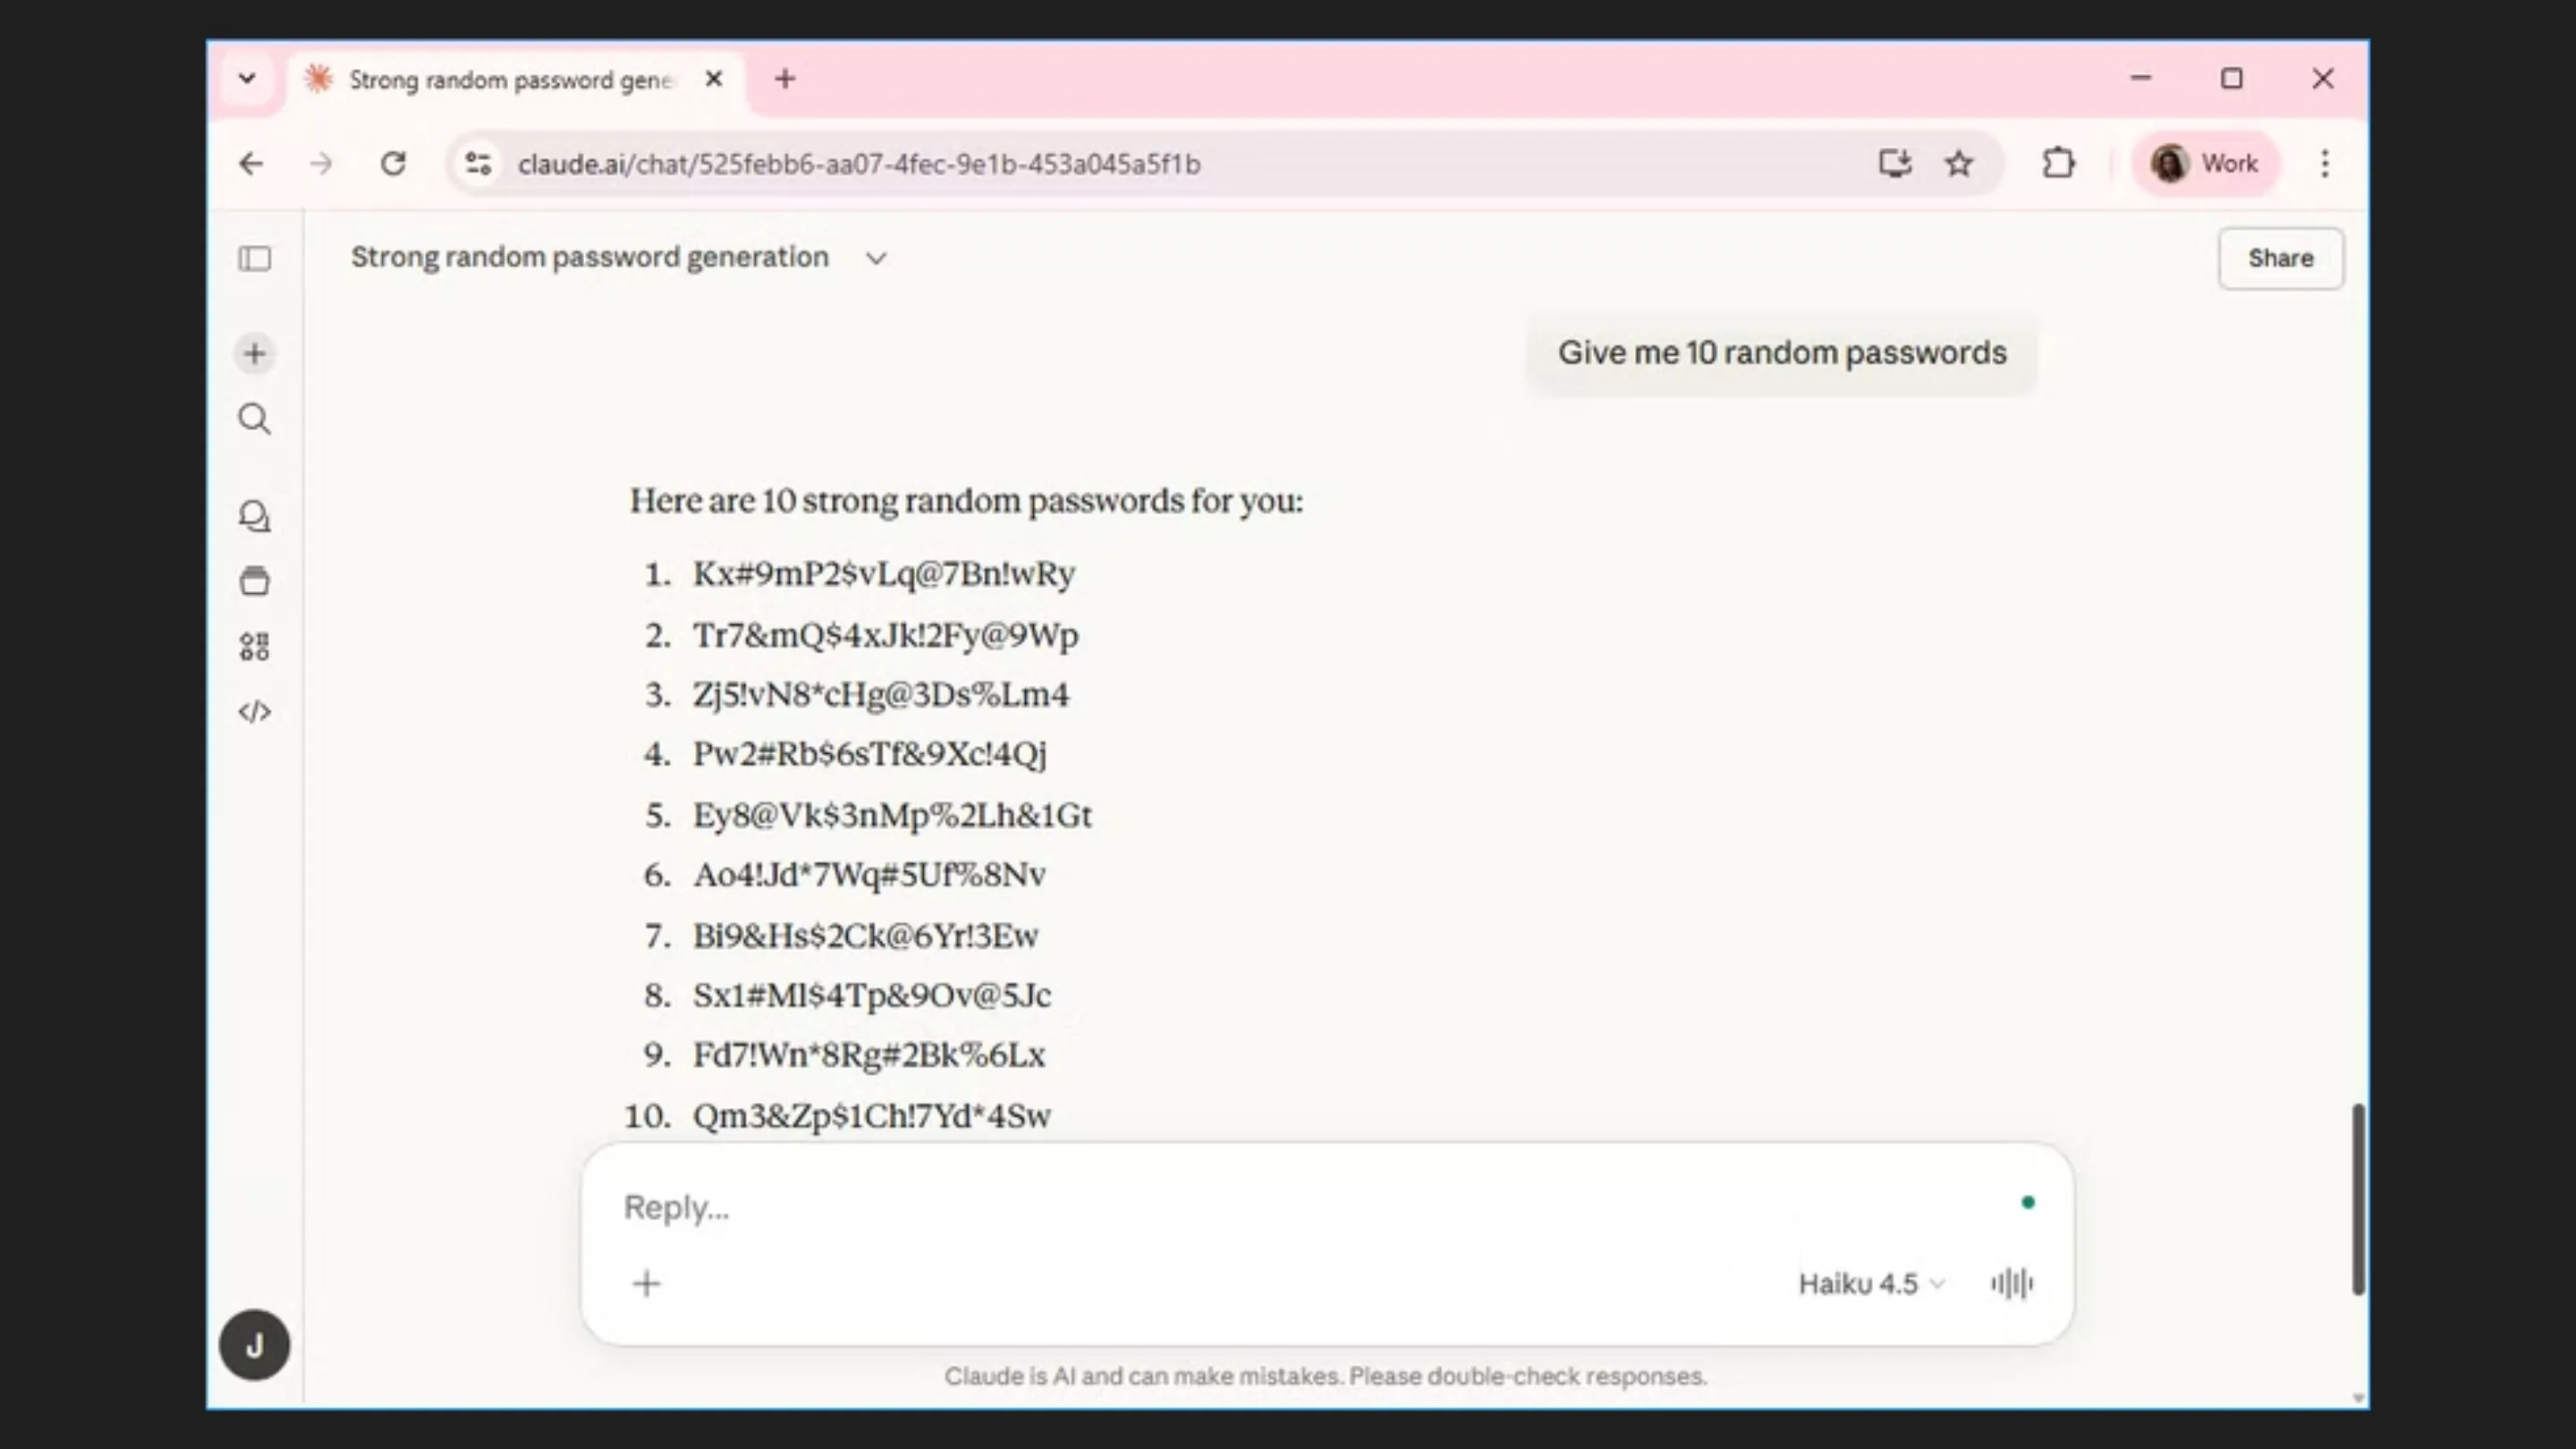The height and width of the screenshot is (1449, 2576).
Task: Click the Share button
Action: coord(2280,258)
